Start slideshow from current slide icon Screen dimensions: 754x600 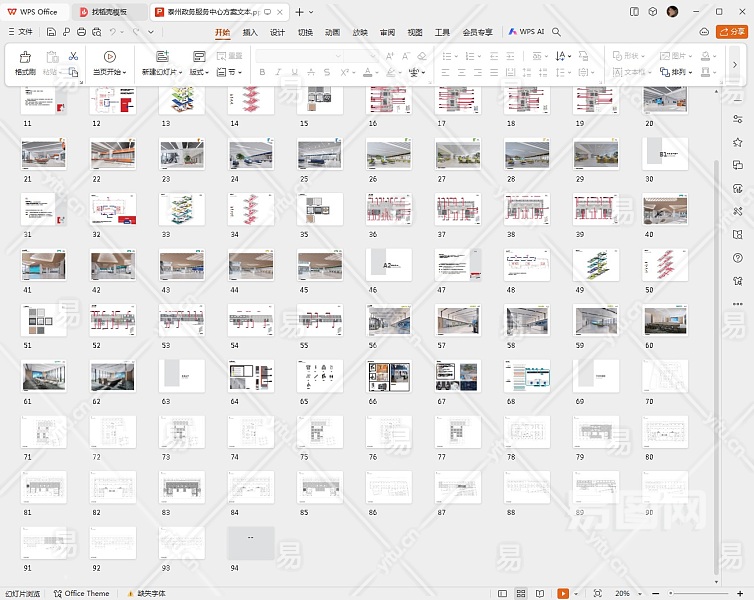(109, 57)
